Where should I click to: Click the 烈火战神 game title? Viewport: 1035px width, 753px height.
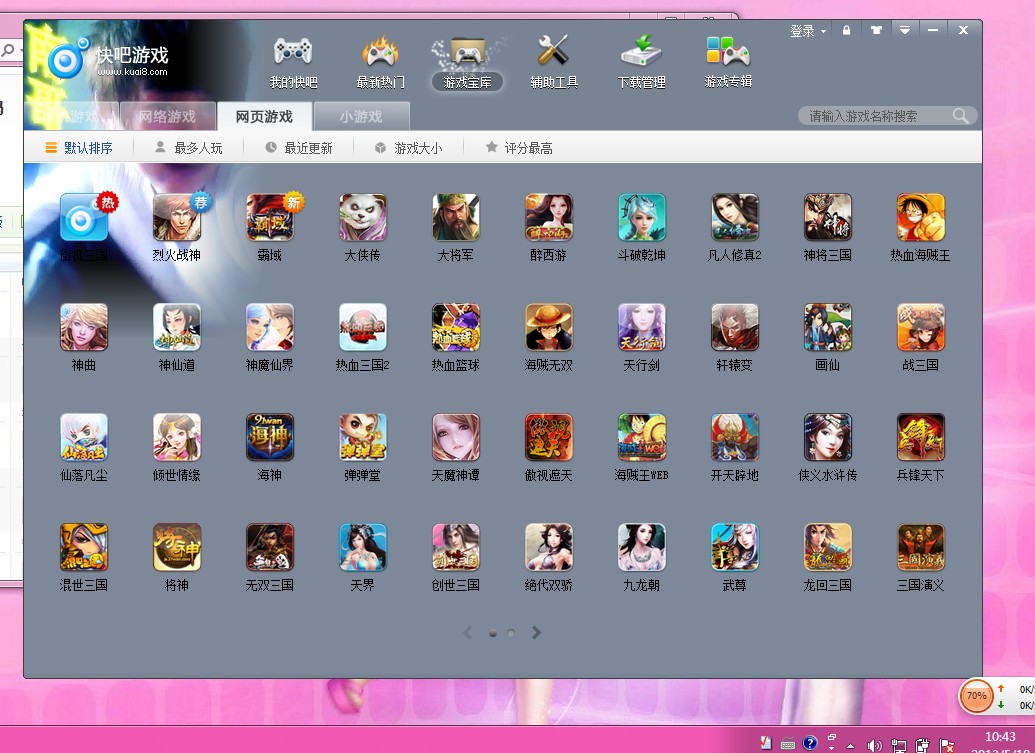(176, 256)
